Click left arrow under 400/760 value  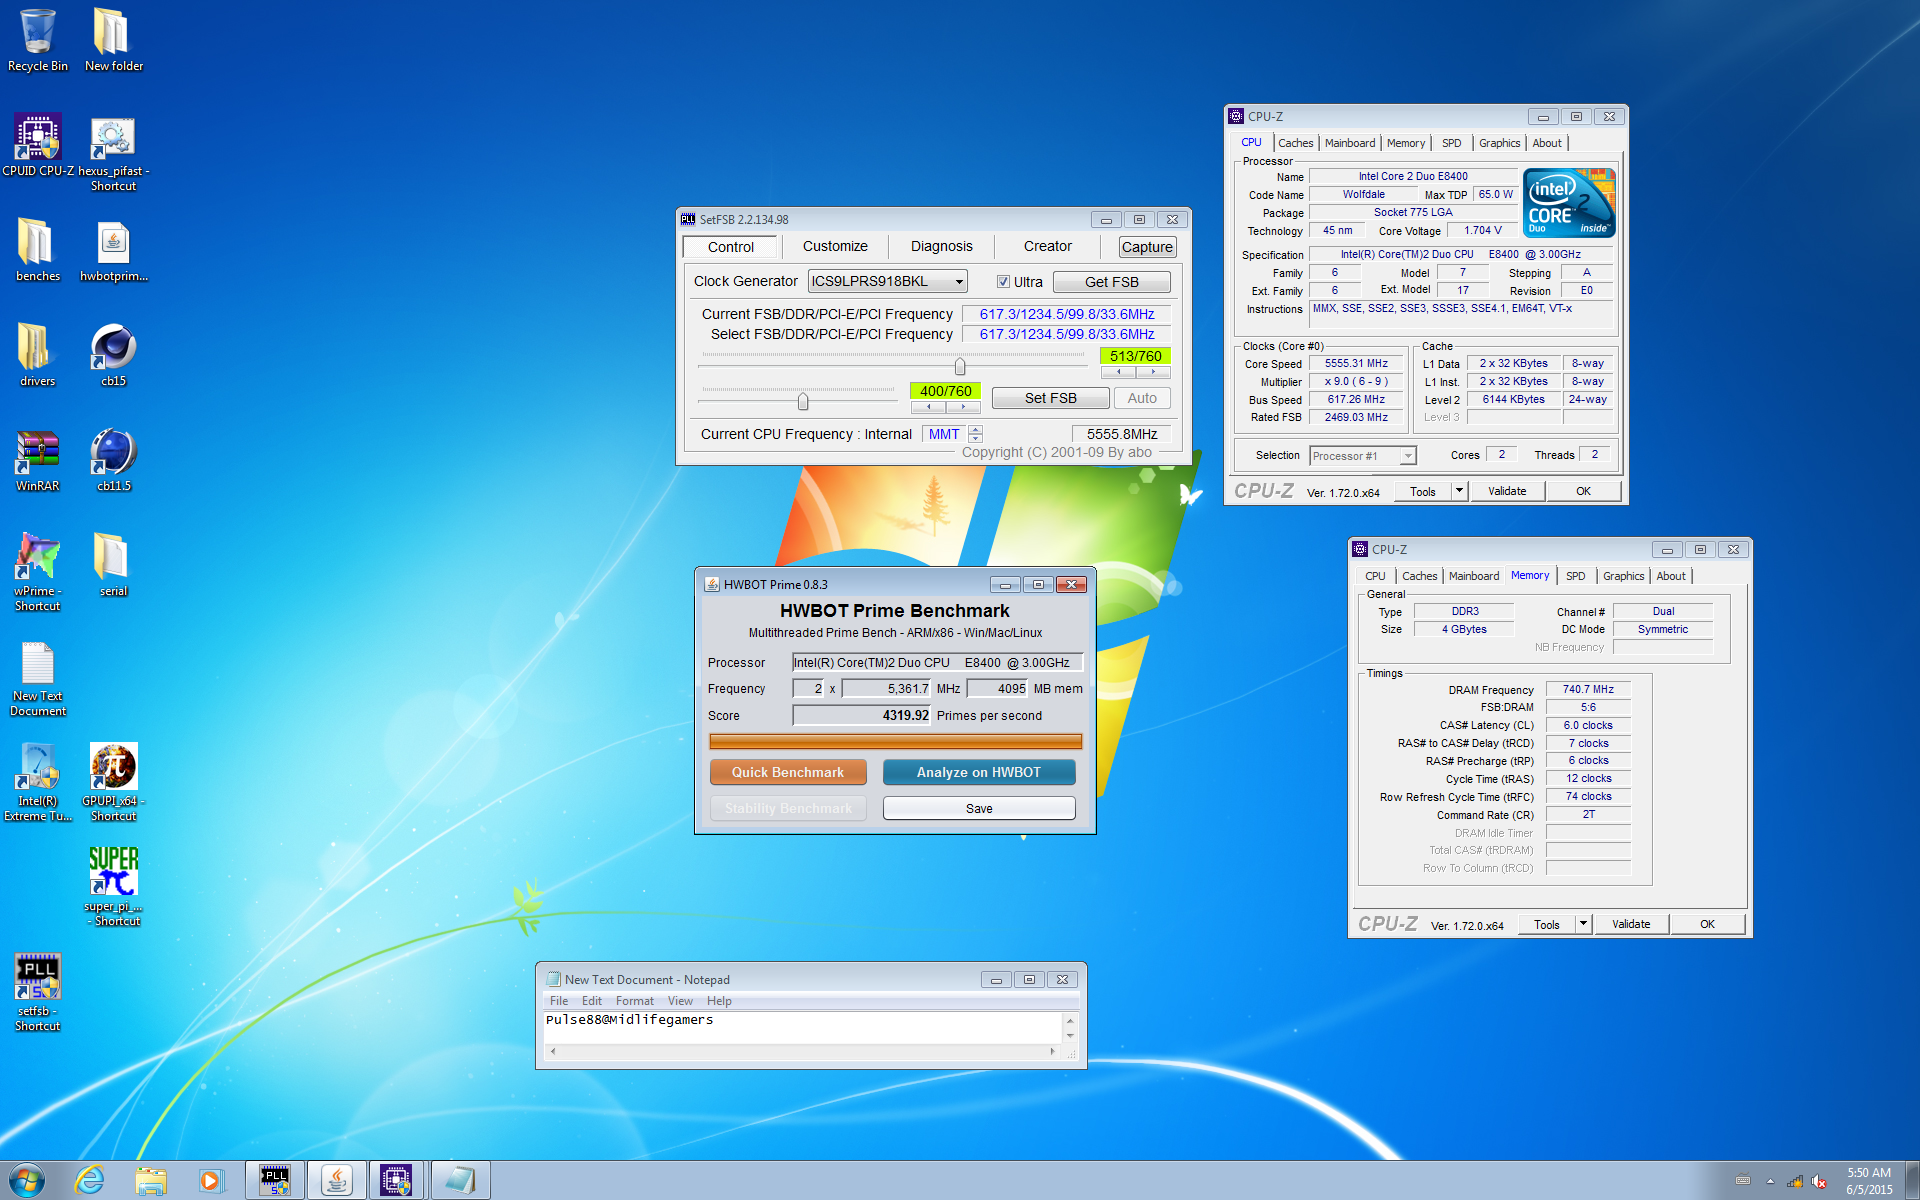929,407
